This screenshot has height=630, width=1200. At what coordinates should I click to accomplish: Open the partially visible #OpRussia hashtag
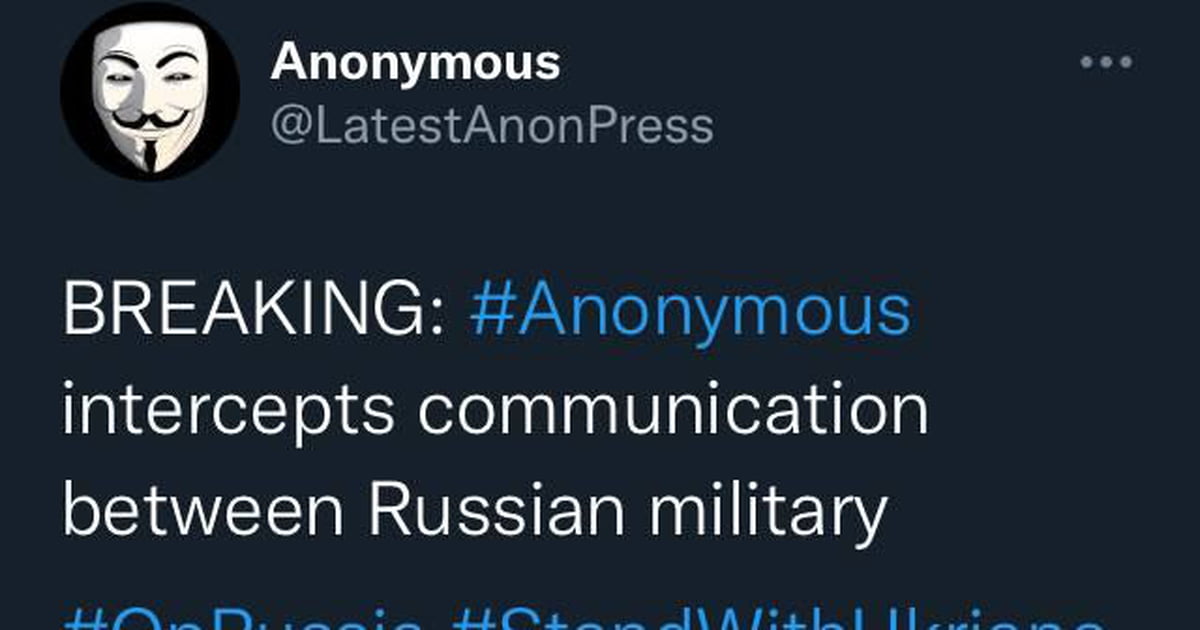[242, 616]
